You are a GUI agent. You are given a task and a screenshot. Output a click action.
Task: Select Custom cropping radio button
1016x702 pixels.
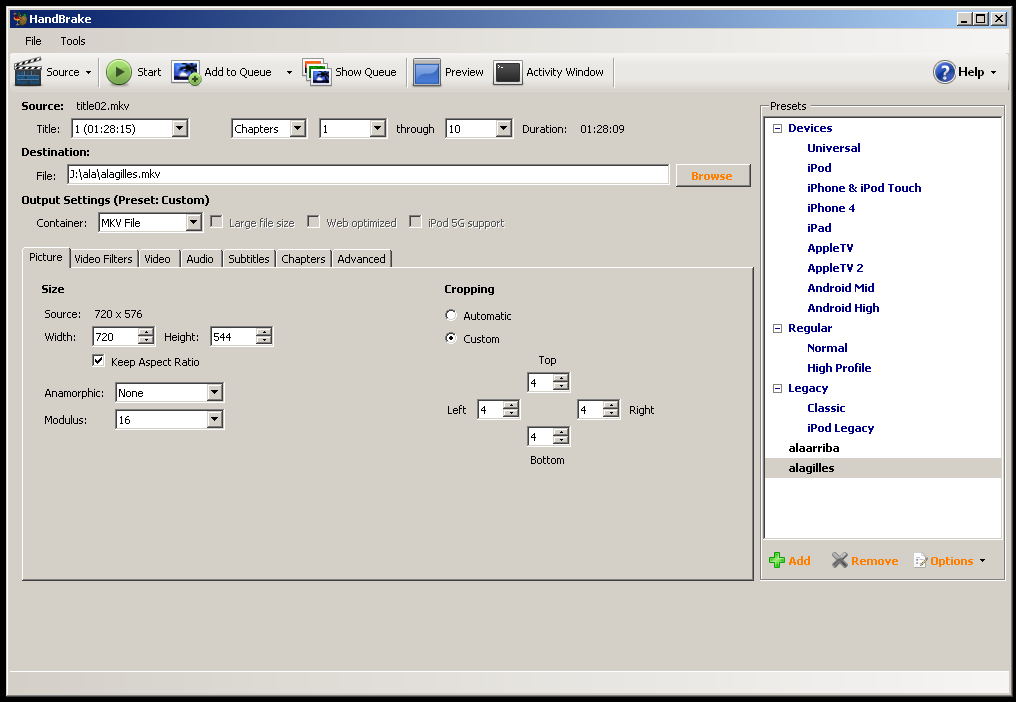coord(451,338)
